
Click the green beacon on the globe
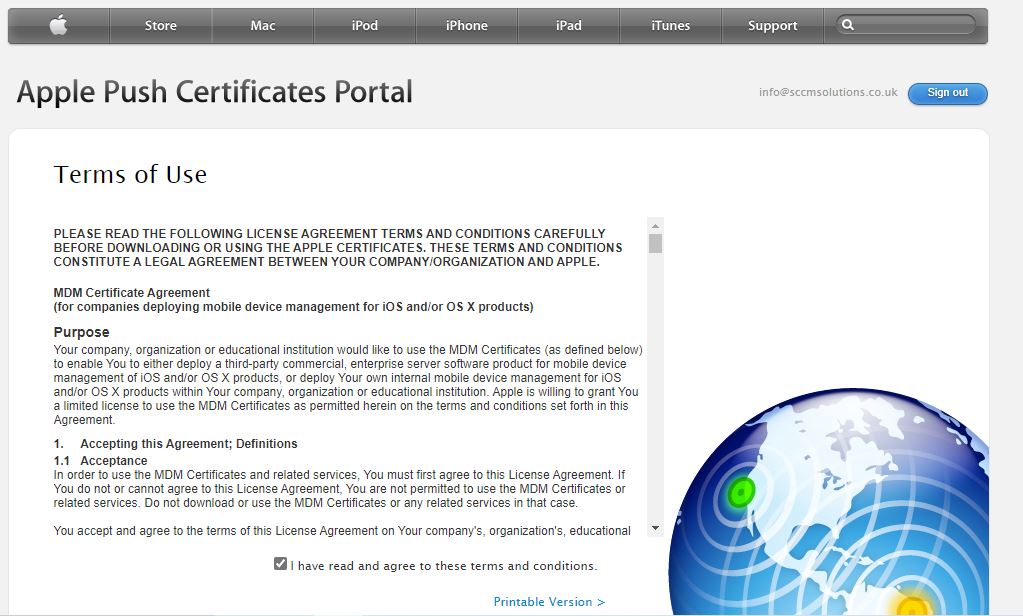742,491
